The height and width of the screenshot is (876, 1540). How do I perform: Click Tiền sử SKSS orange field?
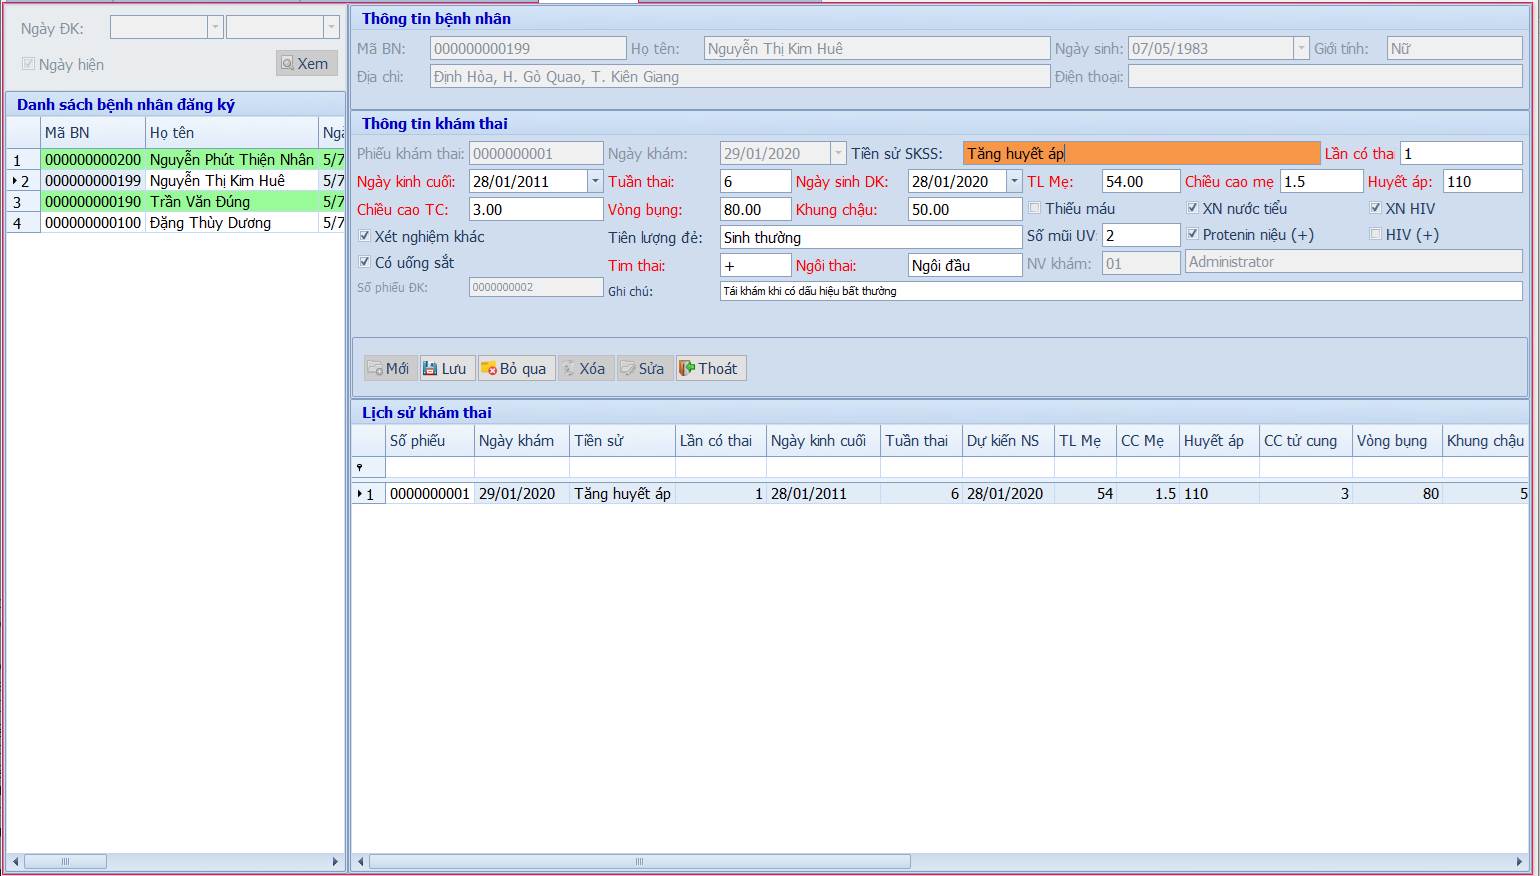point(1141,153)
